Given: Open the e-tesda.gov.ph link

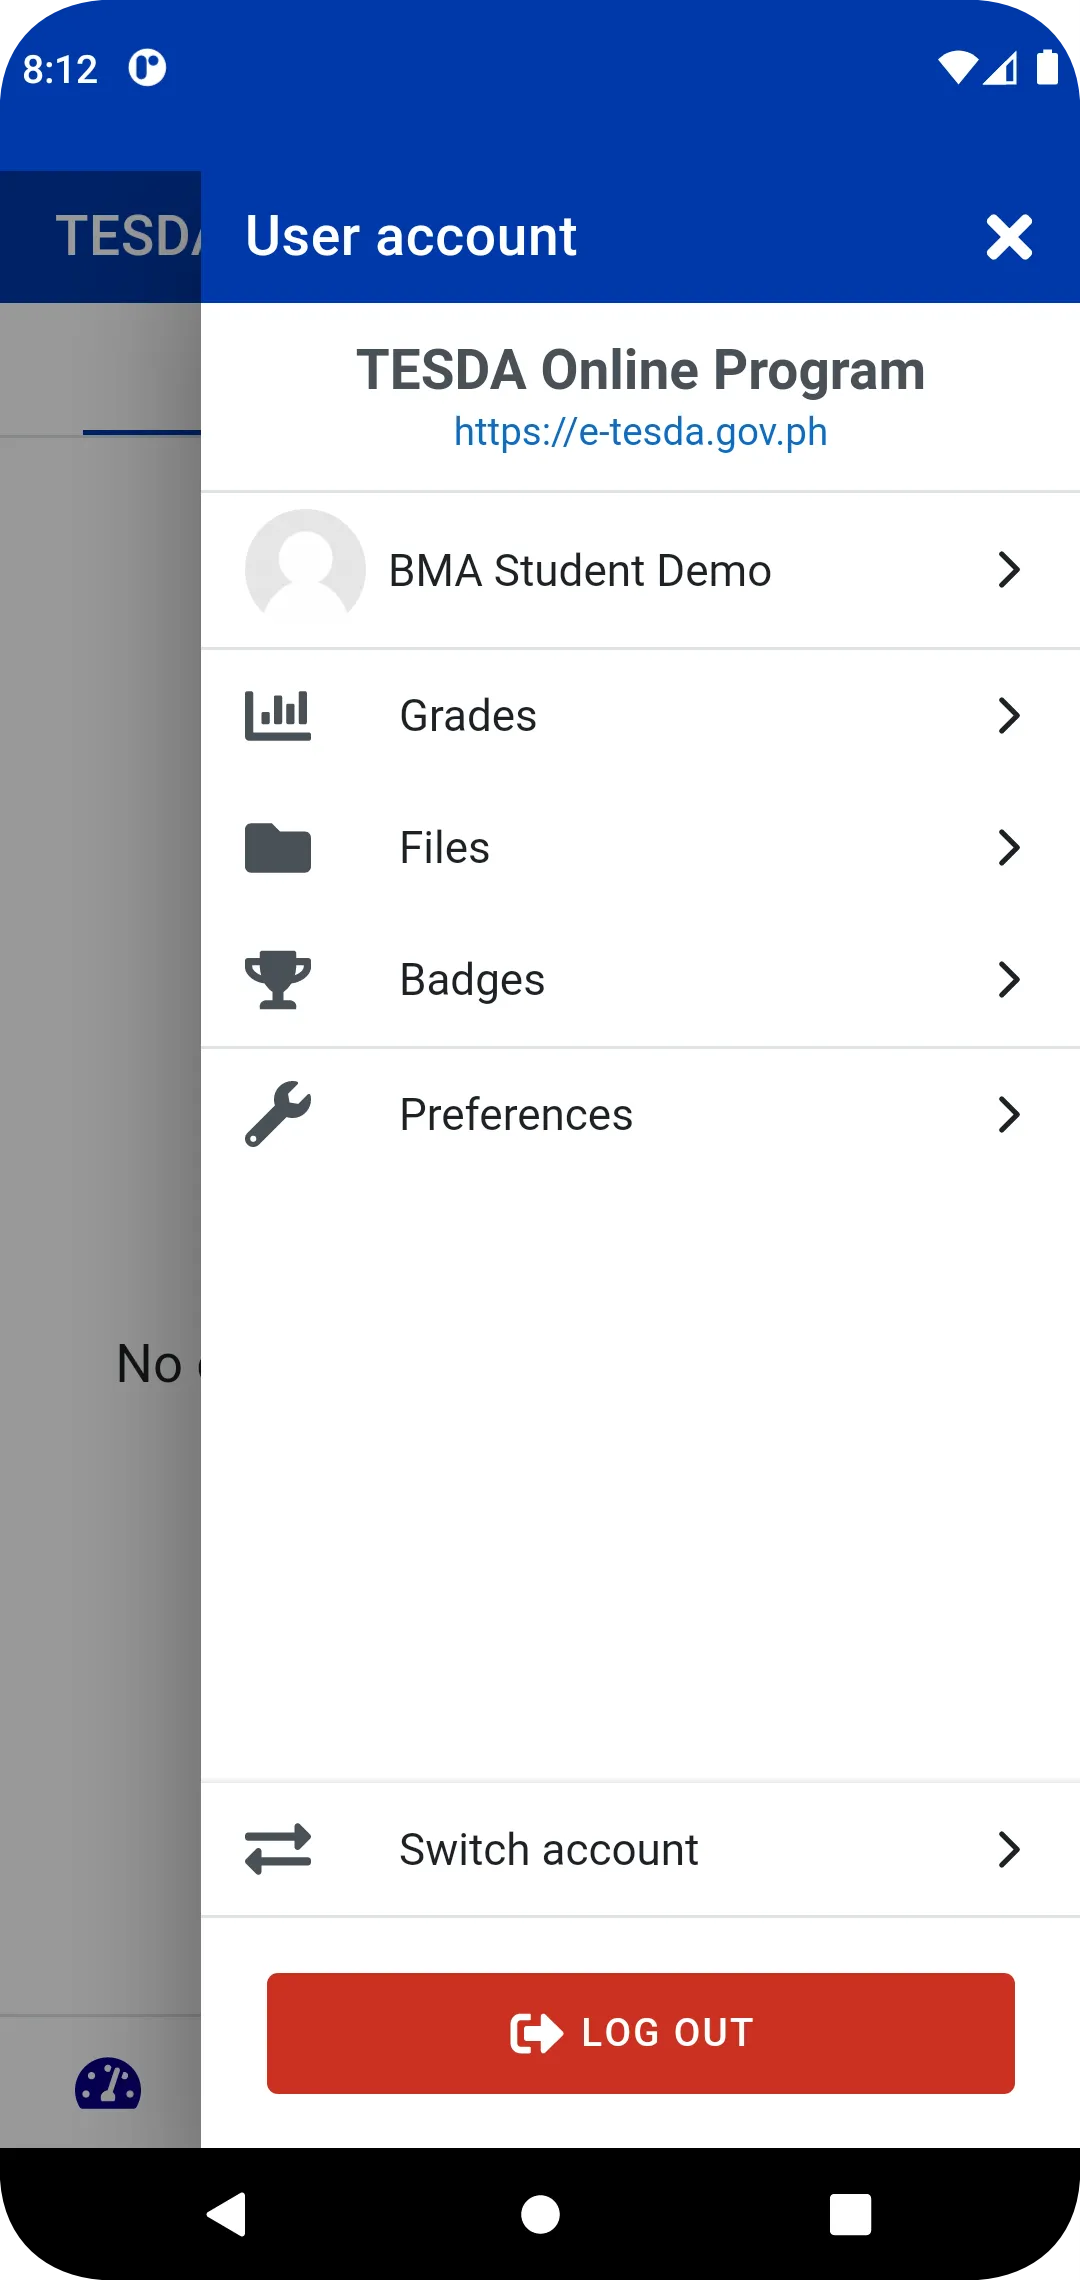Looking at the screenshot, I should pyautogui.click(x=640, y=432).
